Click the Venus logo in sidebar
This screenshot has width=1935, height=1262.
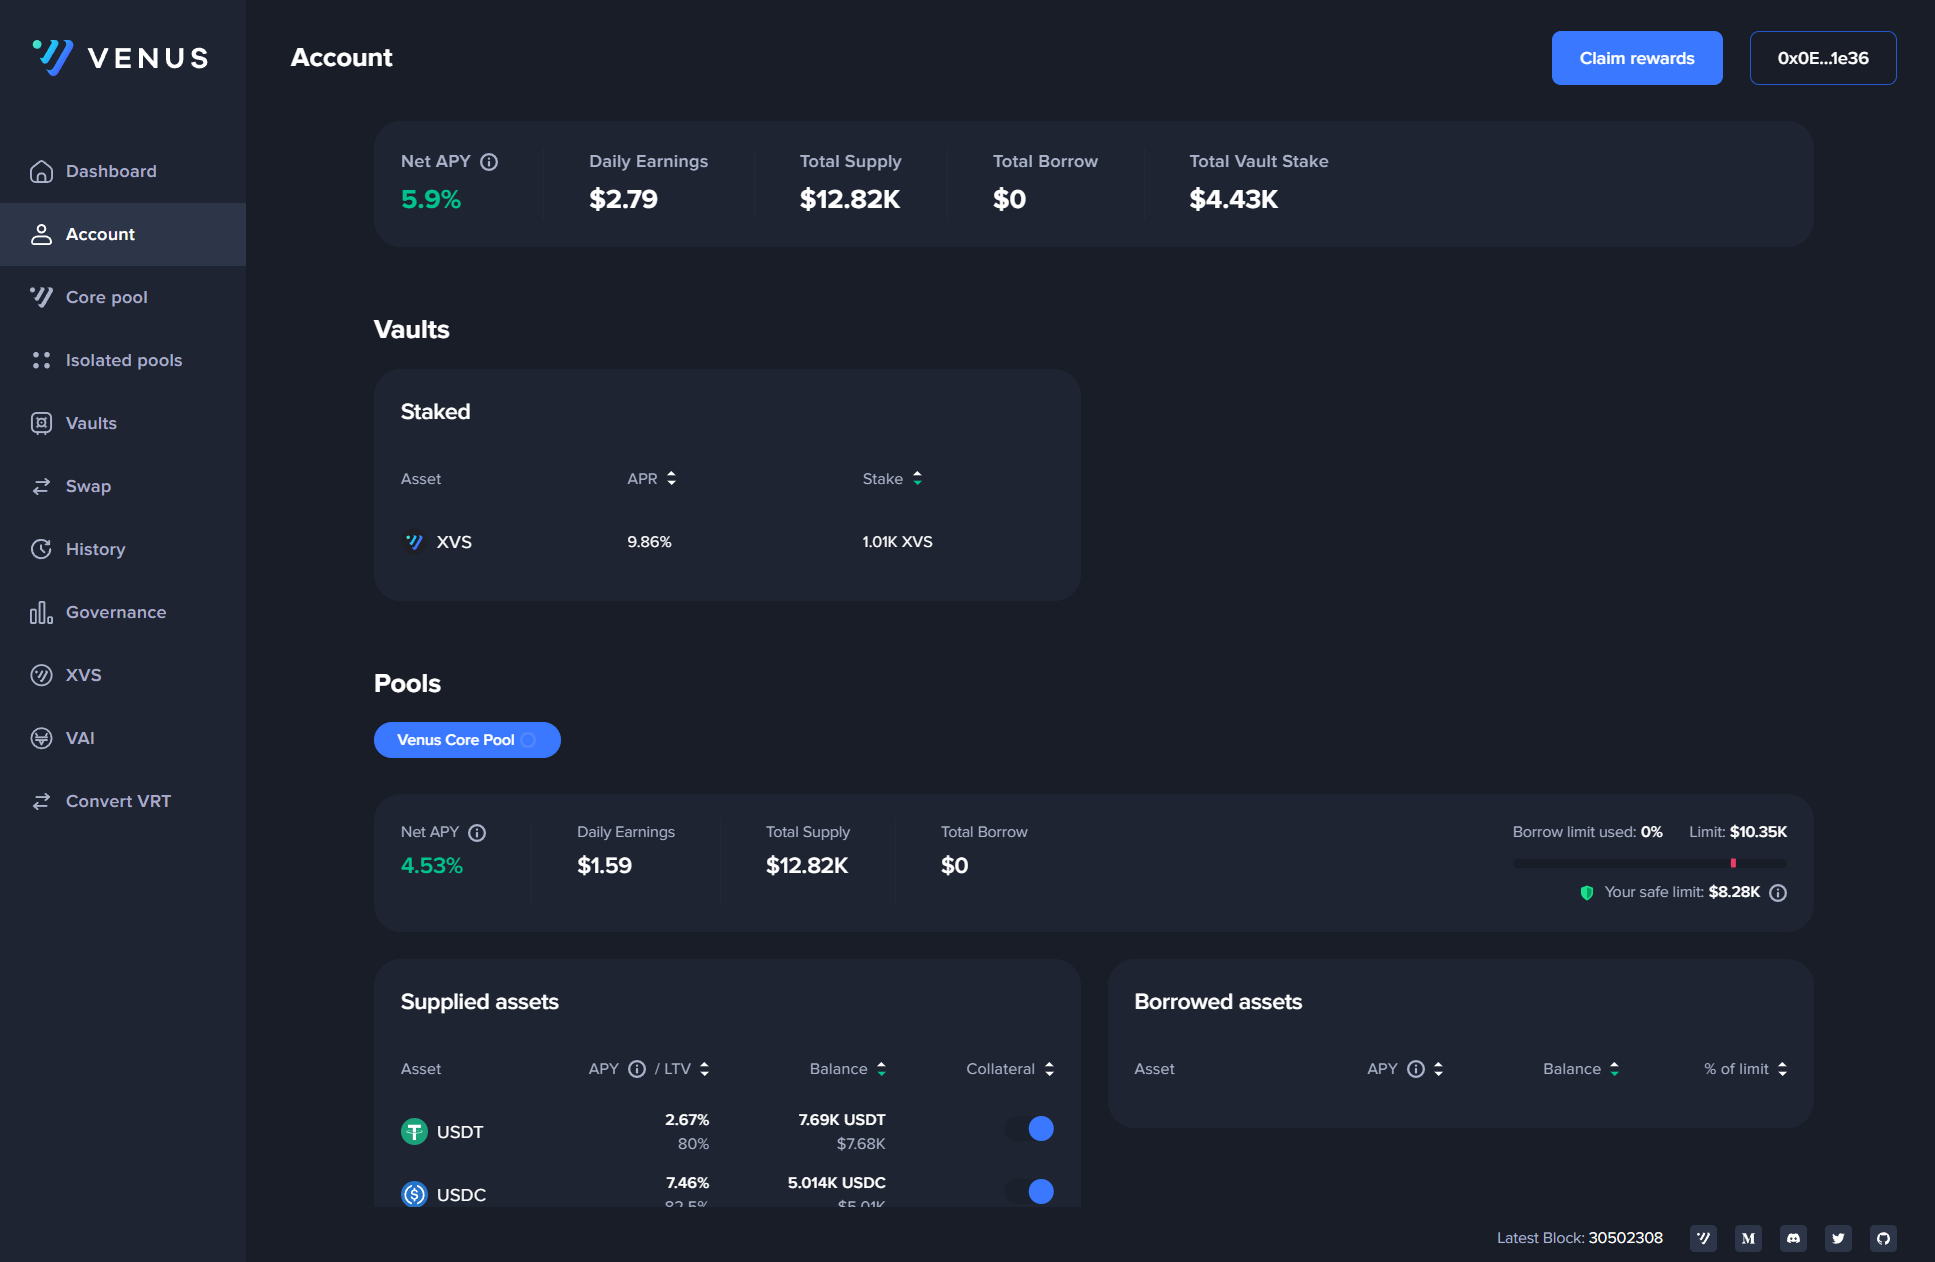click(121, 57)
